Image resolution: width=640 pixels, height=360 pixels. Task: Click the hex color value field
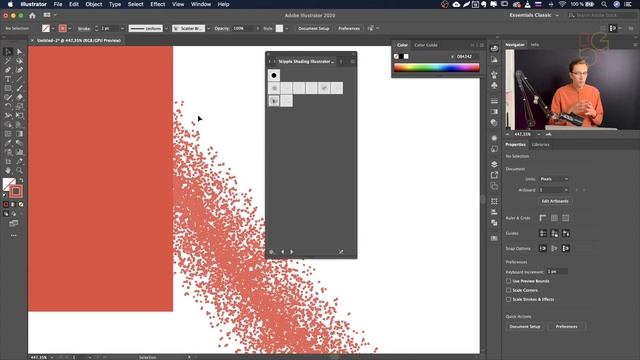coord(467,56)
